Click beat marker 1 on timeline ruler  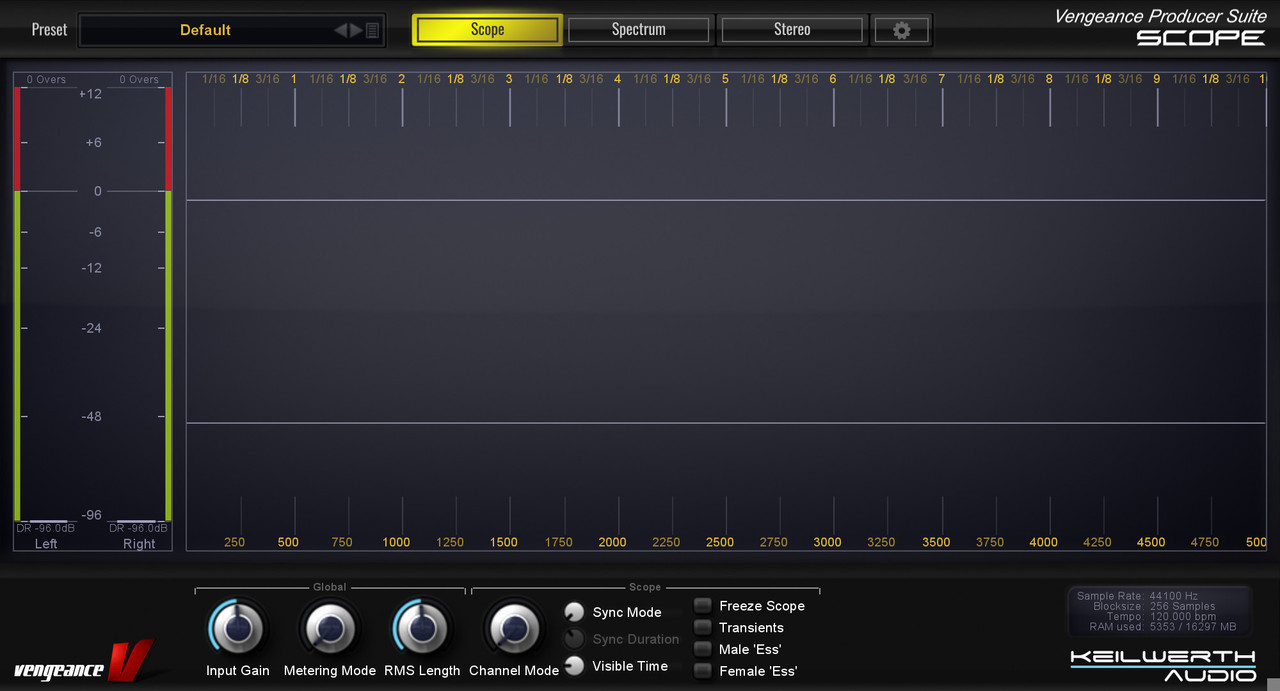click(294, 79)
